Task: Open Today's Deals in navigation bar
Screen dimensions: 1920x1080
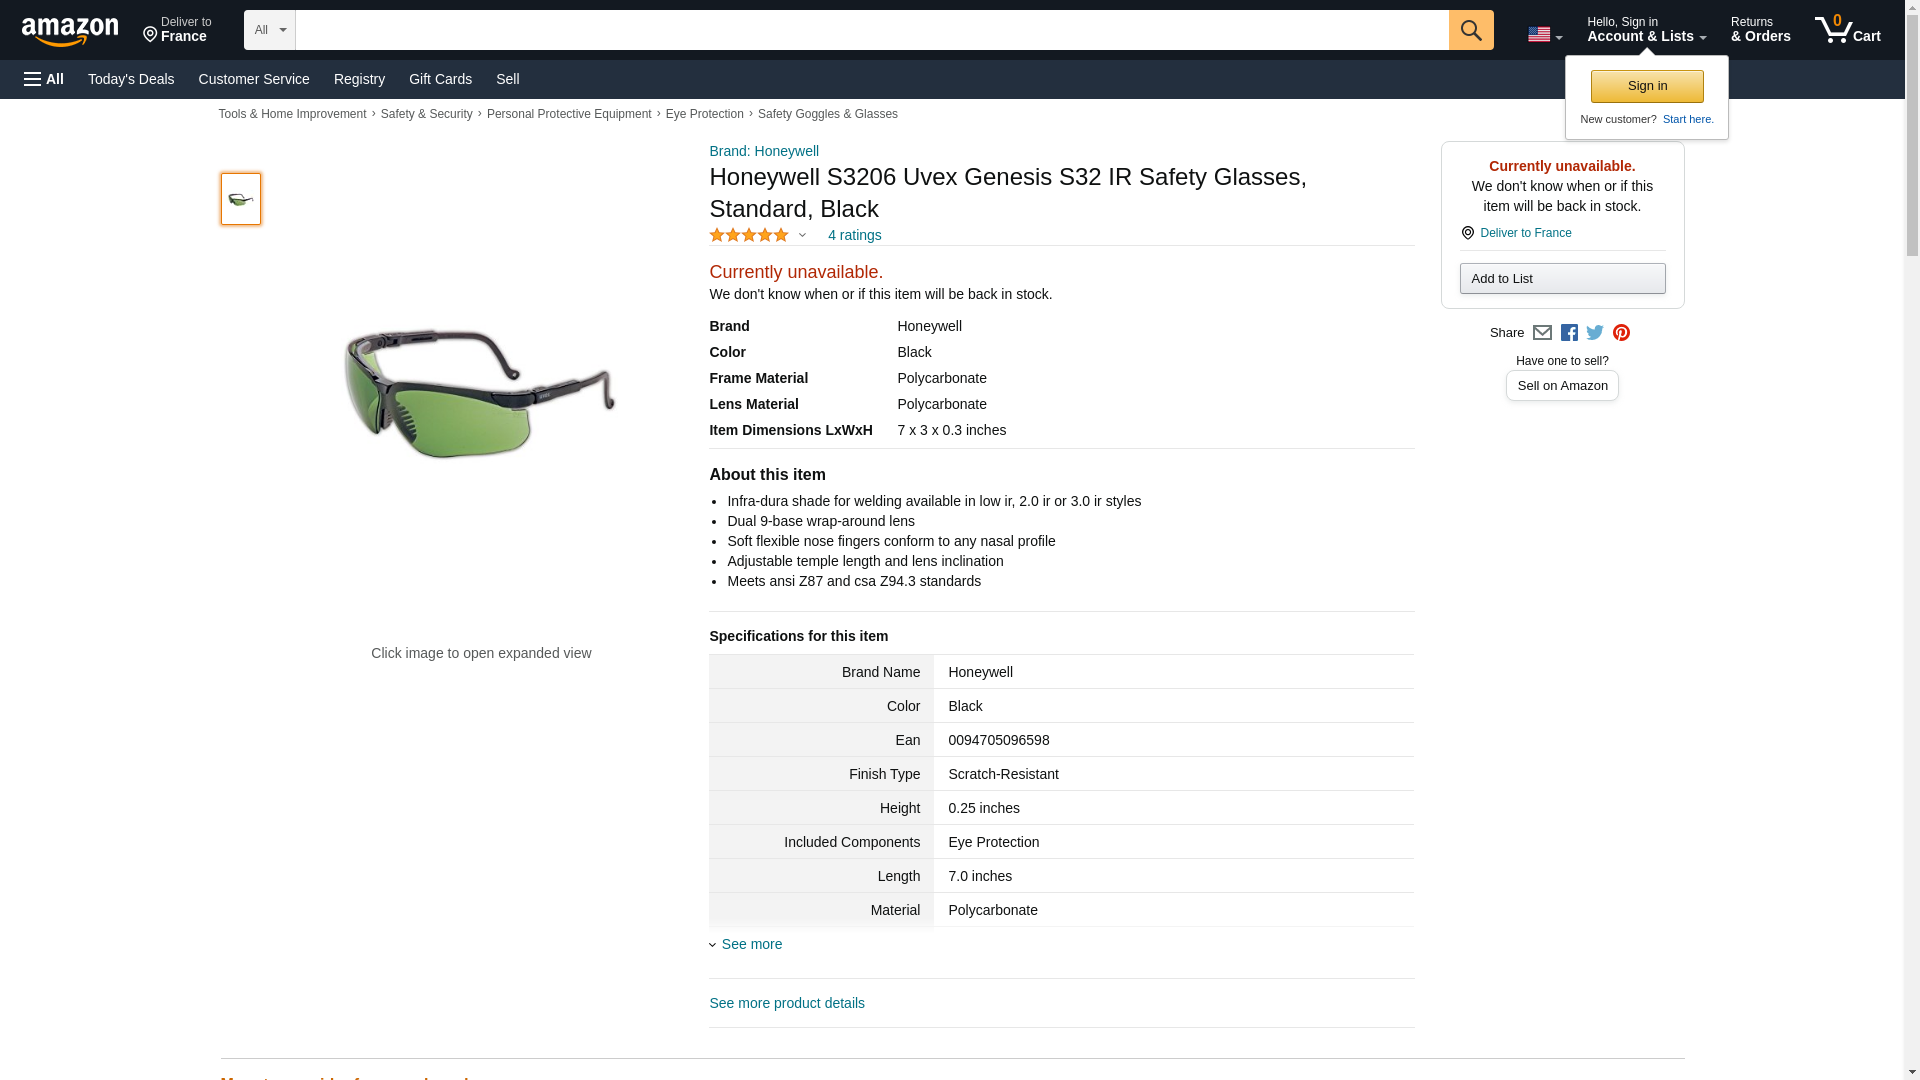Action: click(131, 79)
